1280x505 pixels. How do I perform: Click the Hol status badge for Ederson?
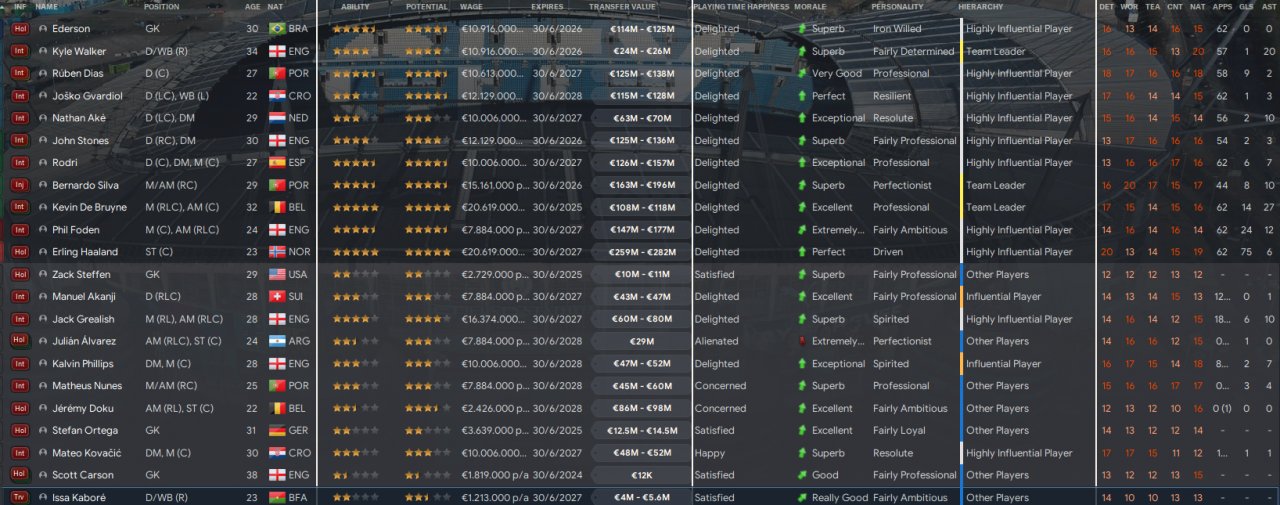pyautogui.click(x=20, y=29)
